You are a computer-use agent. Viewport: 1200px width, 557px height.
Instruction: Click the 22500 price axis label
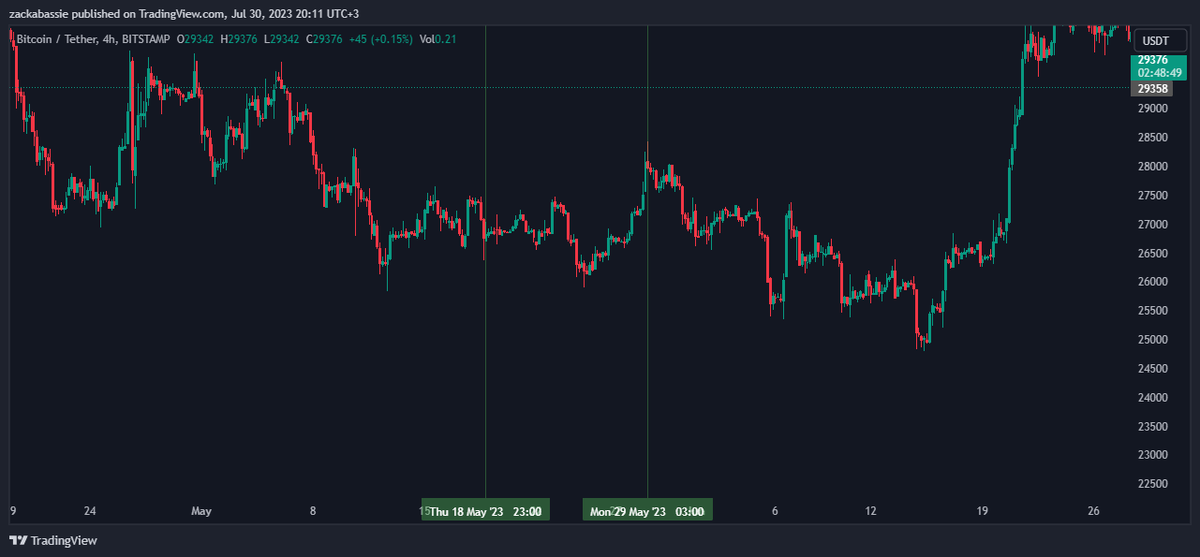(1153, 484)
